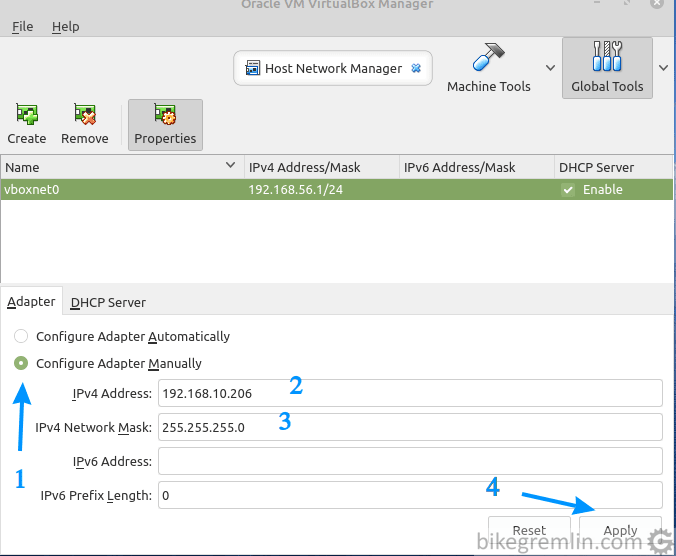The height and width of the screenshot is (556, 676).
Task: Select the vboxnet0 row
Action: click(x=337, y=190)
